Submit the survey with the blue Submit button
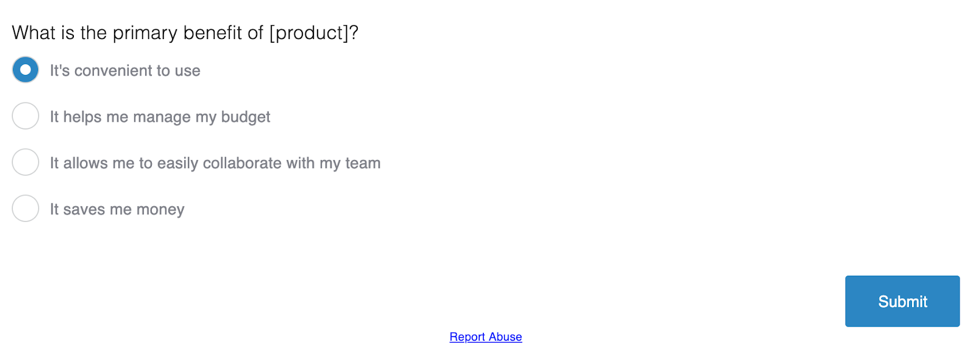 click(902, 301)
